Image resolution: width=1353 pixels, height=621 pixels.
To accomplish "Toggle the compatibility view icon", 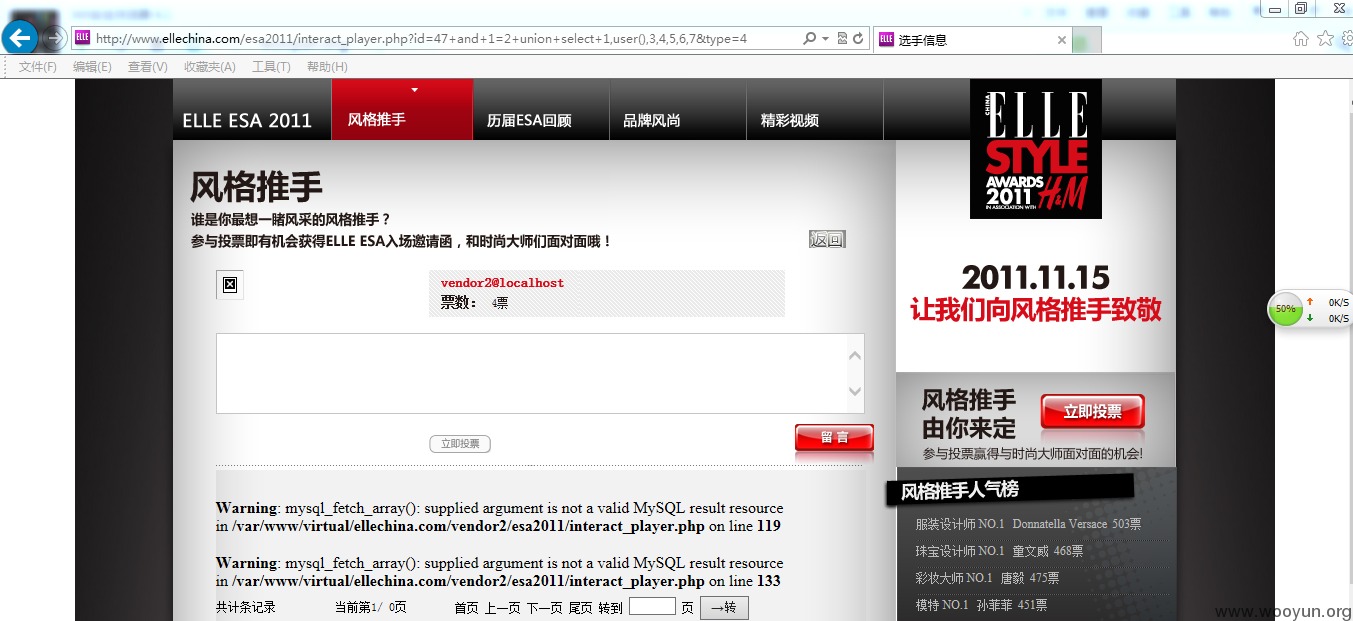I will [x=842, y=39].
